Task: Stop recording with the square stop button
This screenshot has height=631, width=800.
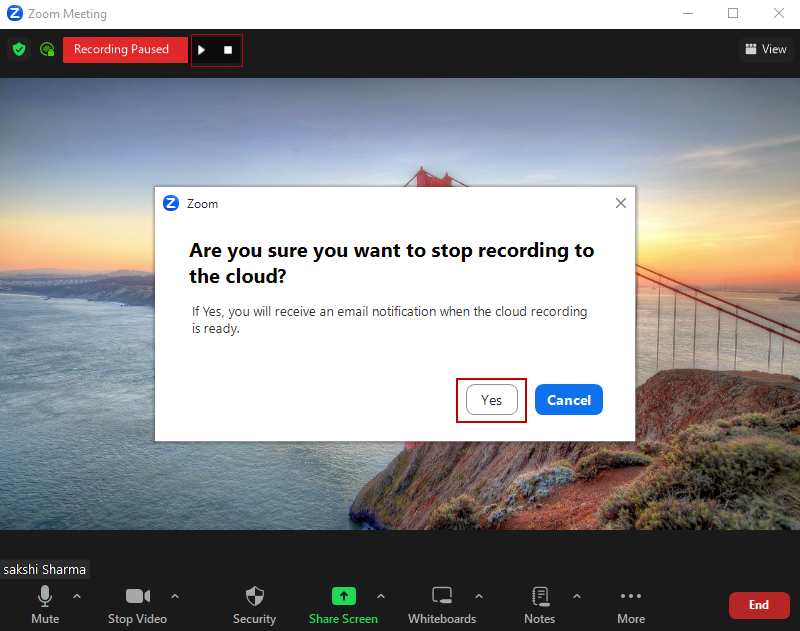Action: 228,50
